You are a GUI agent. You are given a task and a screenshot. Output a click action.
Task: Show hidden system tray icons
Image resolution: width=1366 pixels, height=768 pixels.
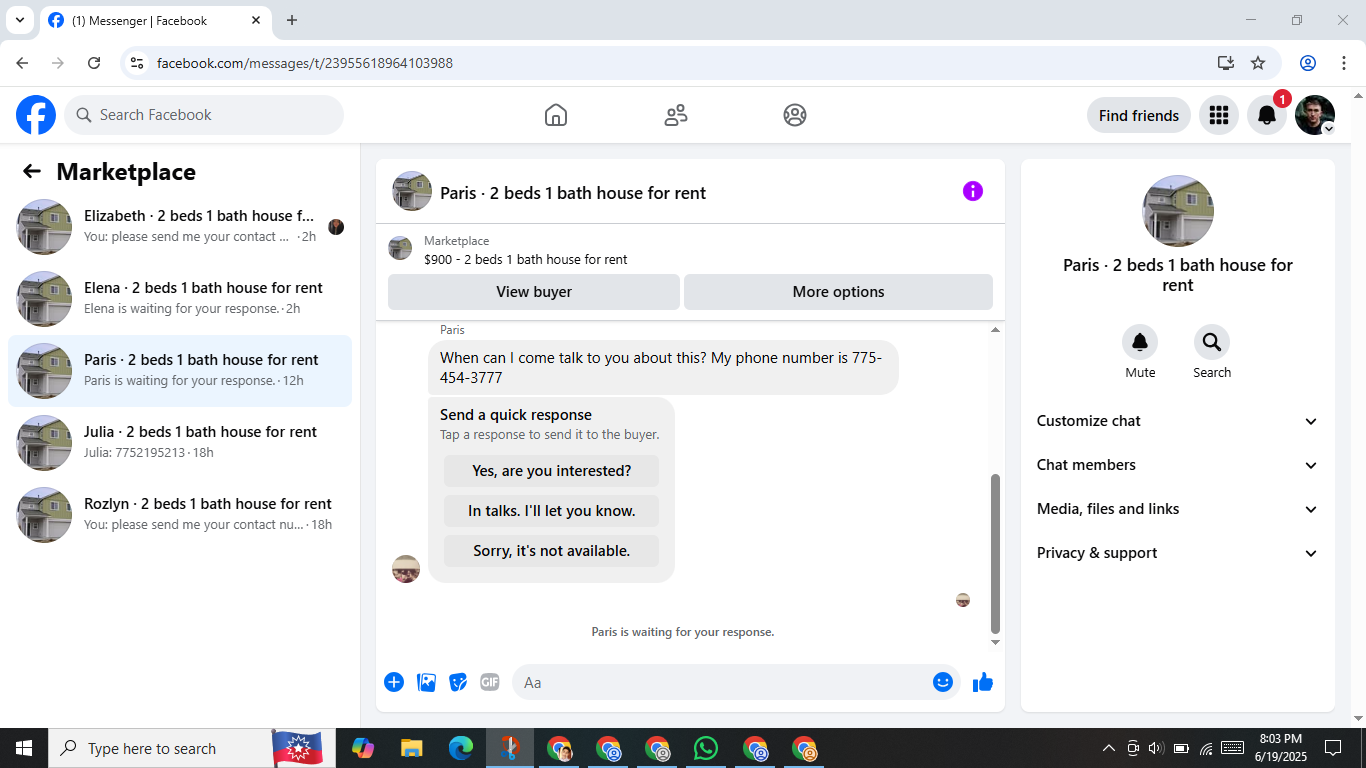(x=1108, y=748)
